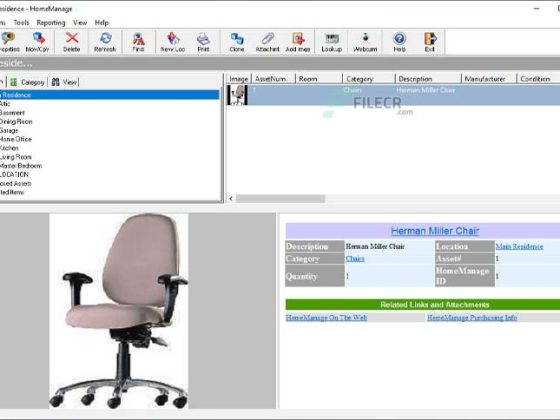560x420 pixels.
Task: Open the Chairs category link
Action: pyautogui.click(x=355, y=259)
